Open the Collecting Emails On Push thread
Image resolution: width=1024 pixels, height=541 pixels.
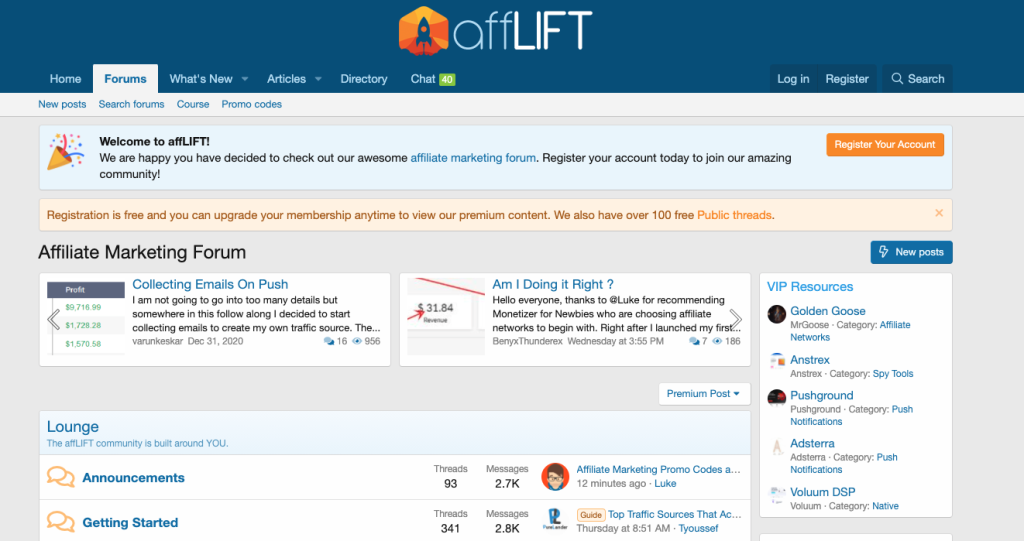(x=210, y=284)
